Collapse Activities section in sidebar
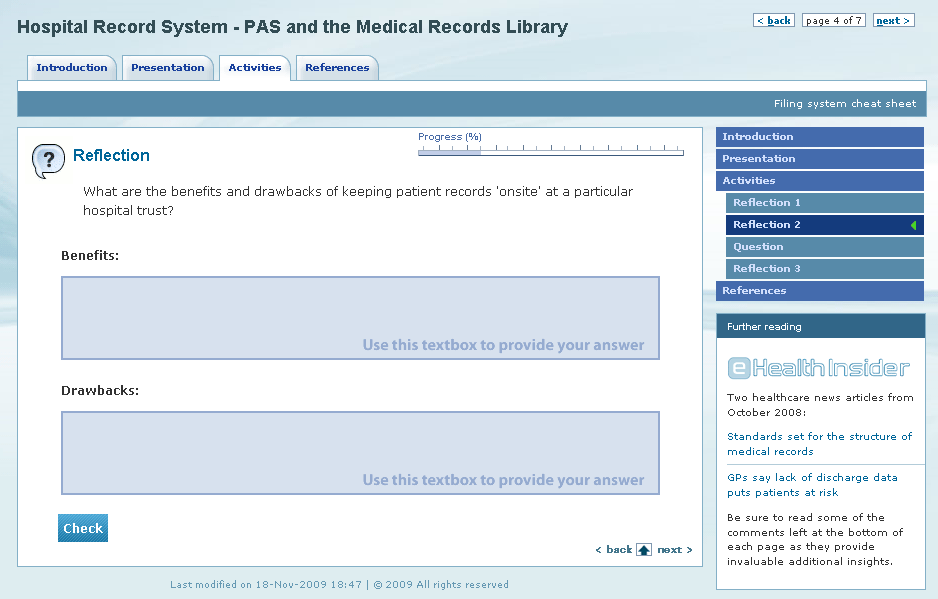The image size is (938, 599). 820,181
